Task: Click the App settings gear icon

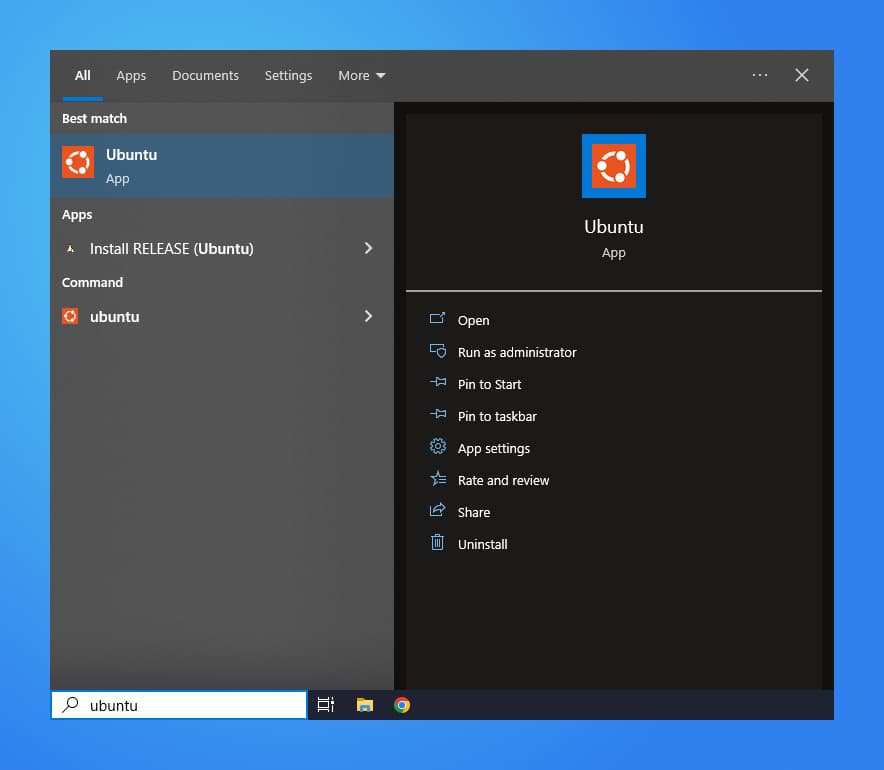Action: [x=437, y=448]
